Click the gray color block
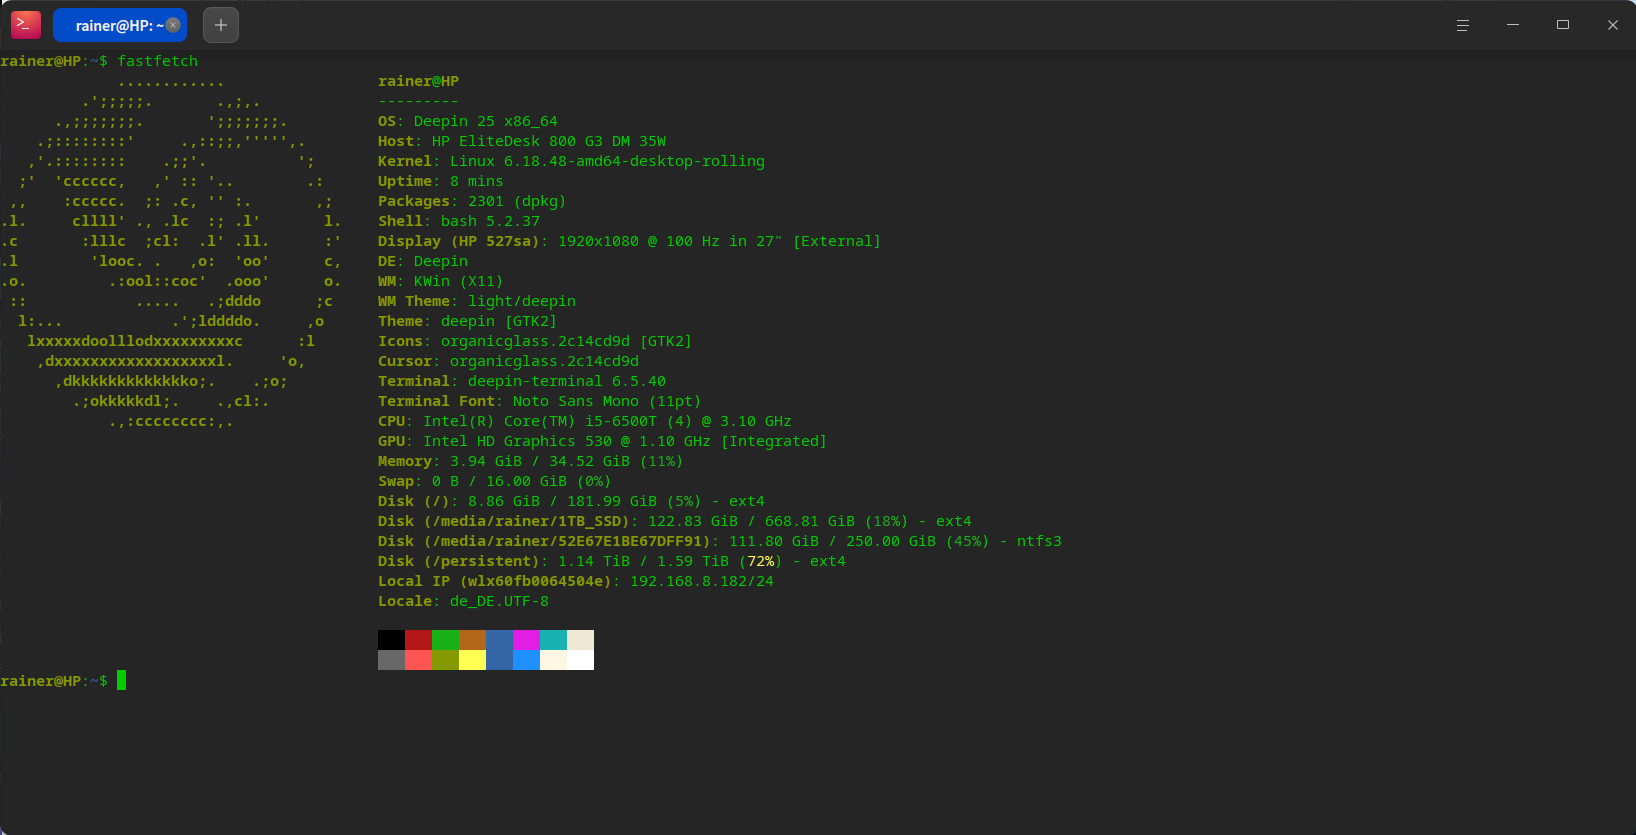The image size is (1636, 835). pos(391,660)
